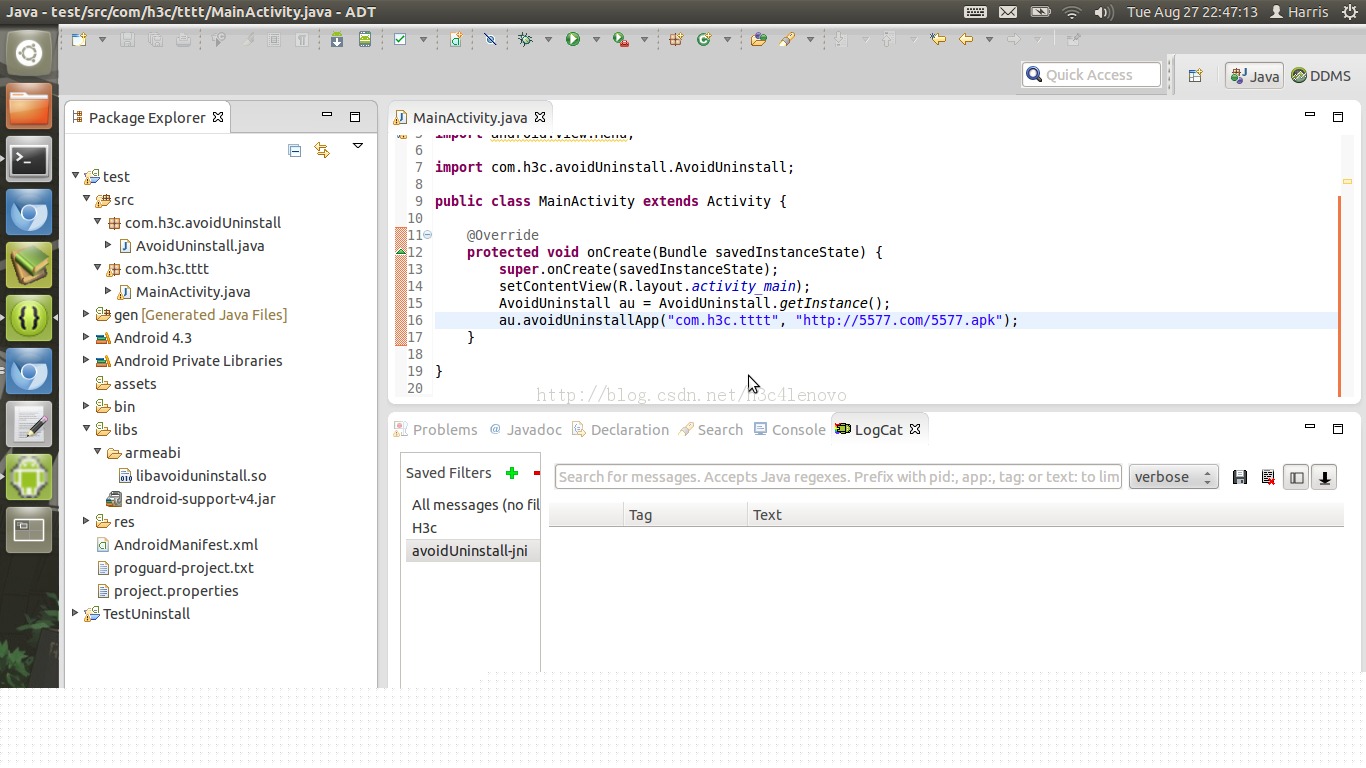This screenshot has width=1366, height=768.
Task: Switch to the Javadoc tab
Action: point(525,429)
